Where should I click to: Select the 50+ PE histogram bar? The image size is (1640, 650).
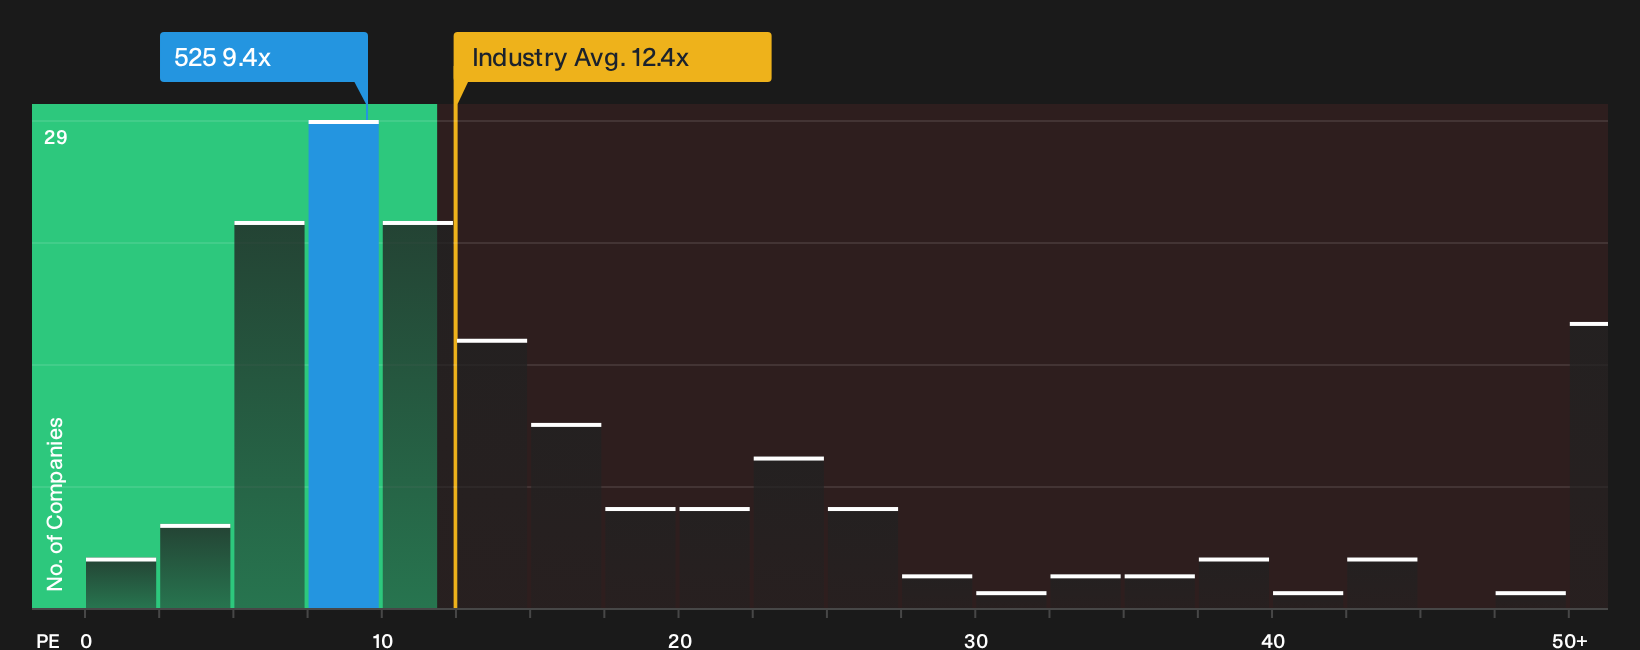coord(1589,466)
